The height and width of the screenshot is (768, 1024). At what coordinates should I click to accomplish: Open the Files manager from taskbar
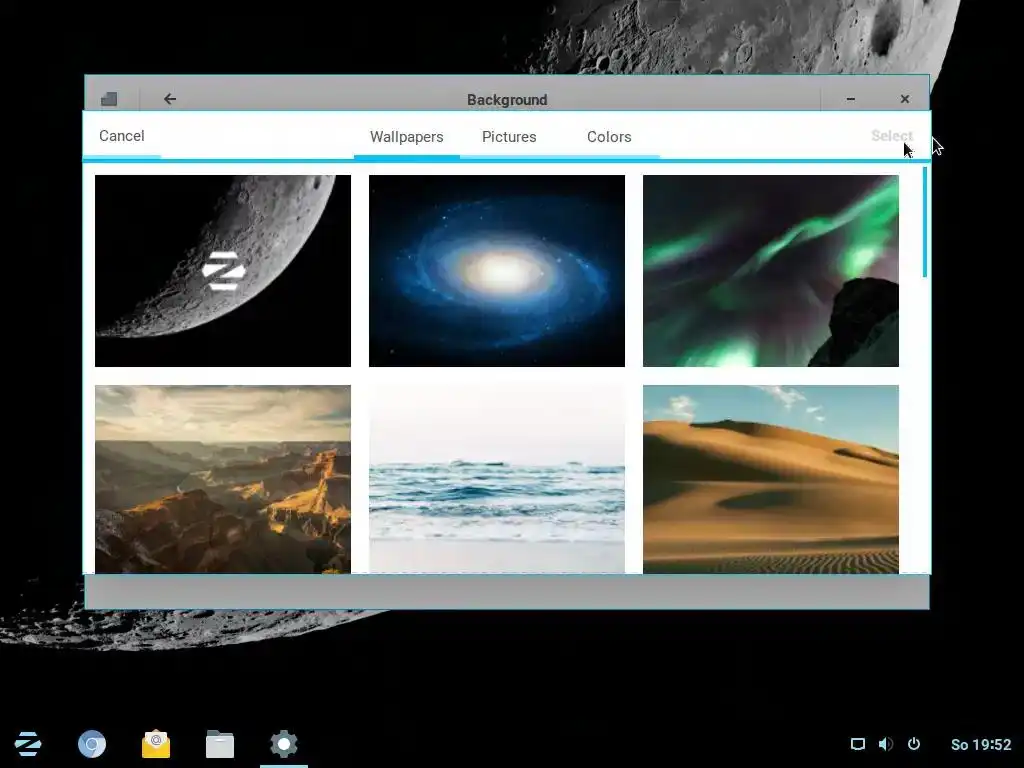point(220,744)
